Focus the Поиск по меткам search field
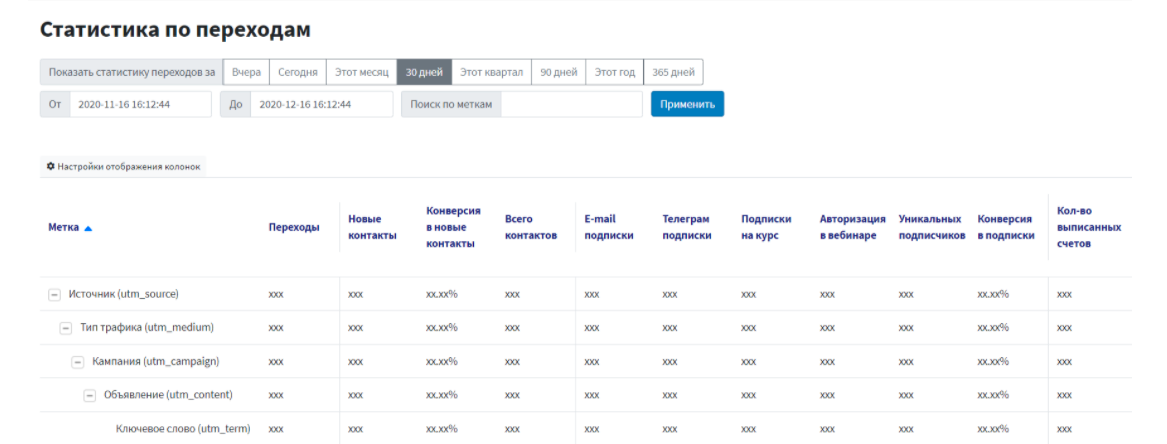The image size is (1167, 444). (x=571, y=104)
